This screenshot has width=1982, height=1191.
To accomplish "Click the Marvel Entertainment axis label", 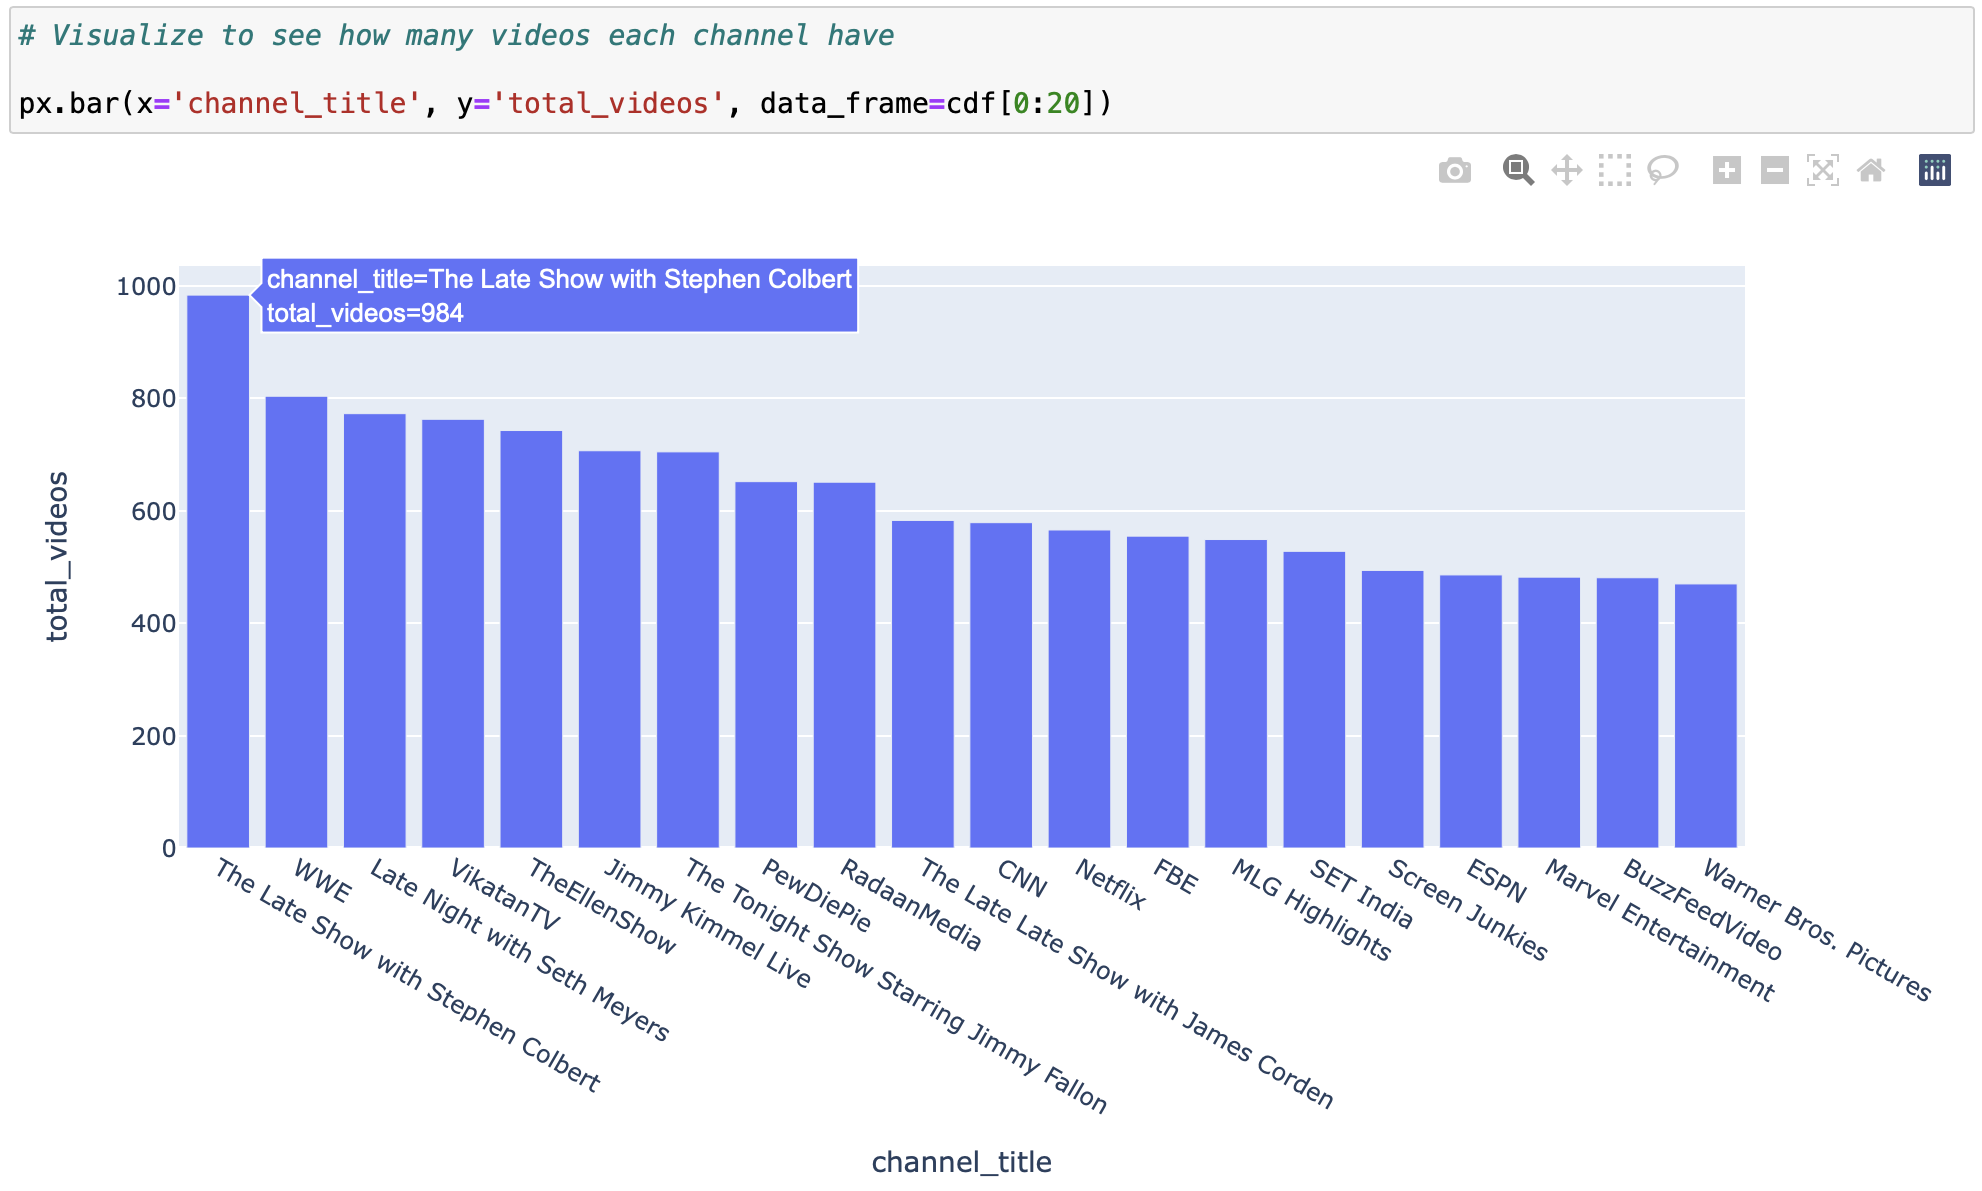I will pos(1660,930).
